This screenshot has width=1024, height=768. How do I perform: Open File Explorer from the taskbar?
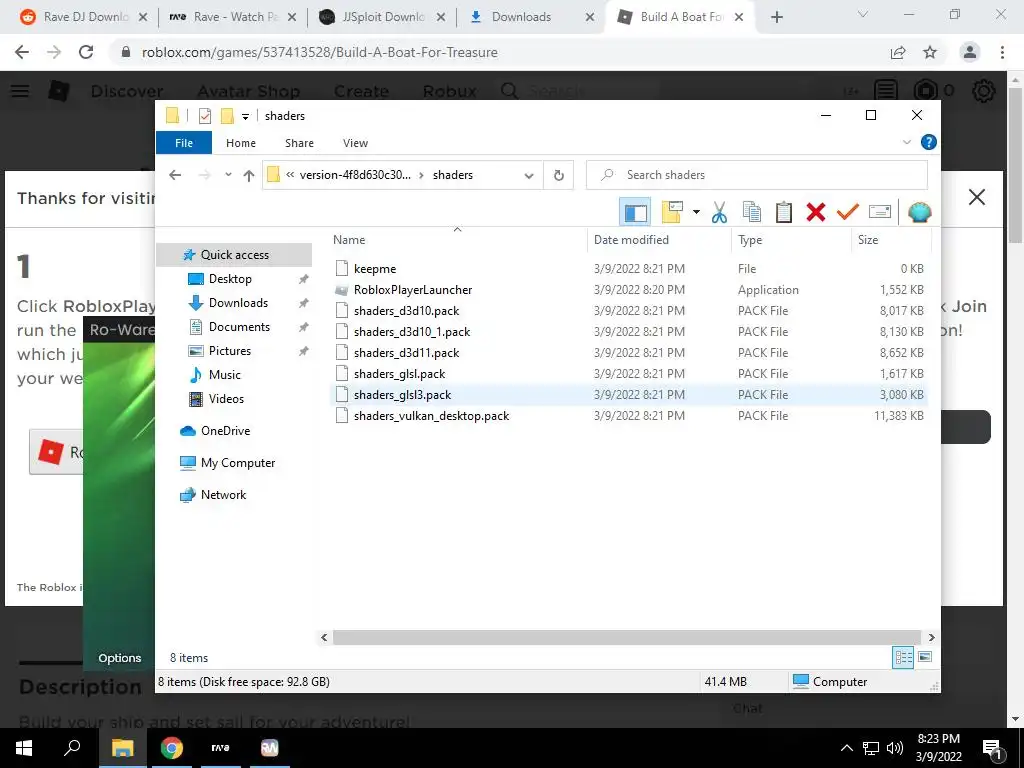pos(122,748)
